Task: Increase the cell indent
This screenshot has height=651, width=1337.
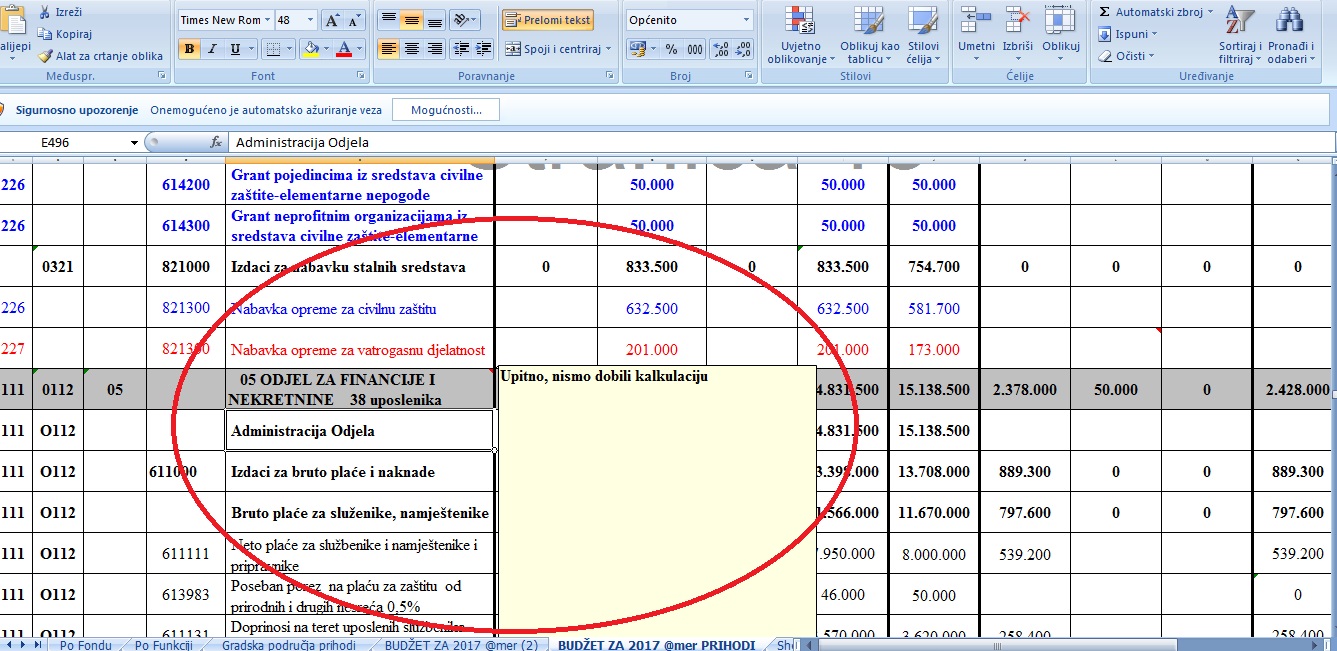Action: [484, 48]
